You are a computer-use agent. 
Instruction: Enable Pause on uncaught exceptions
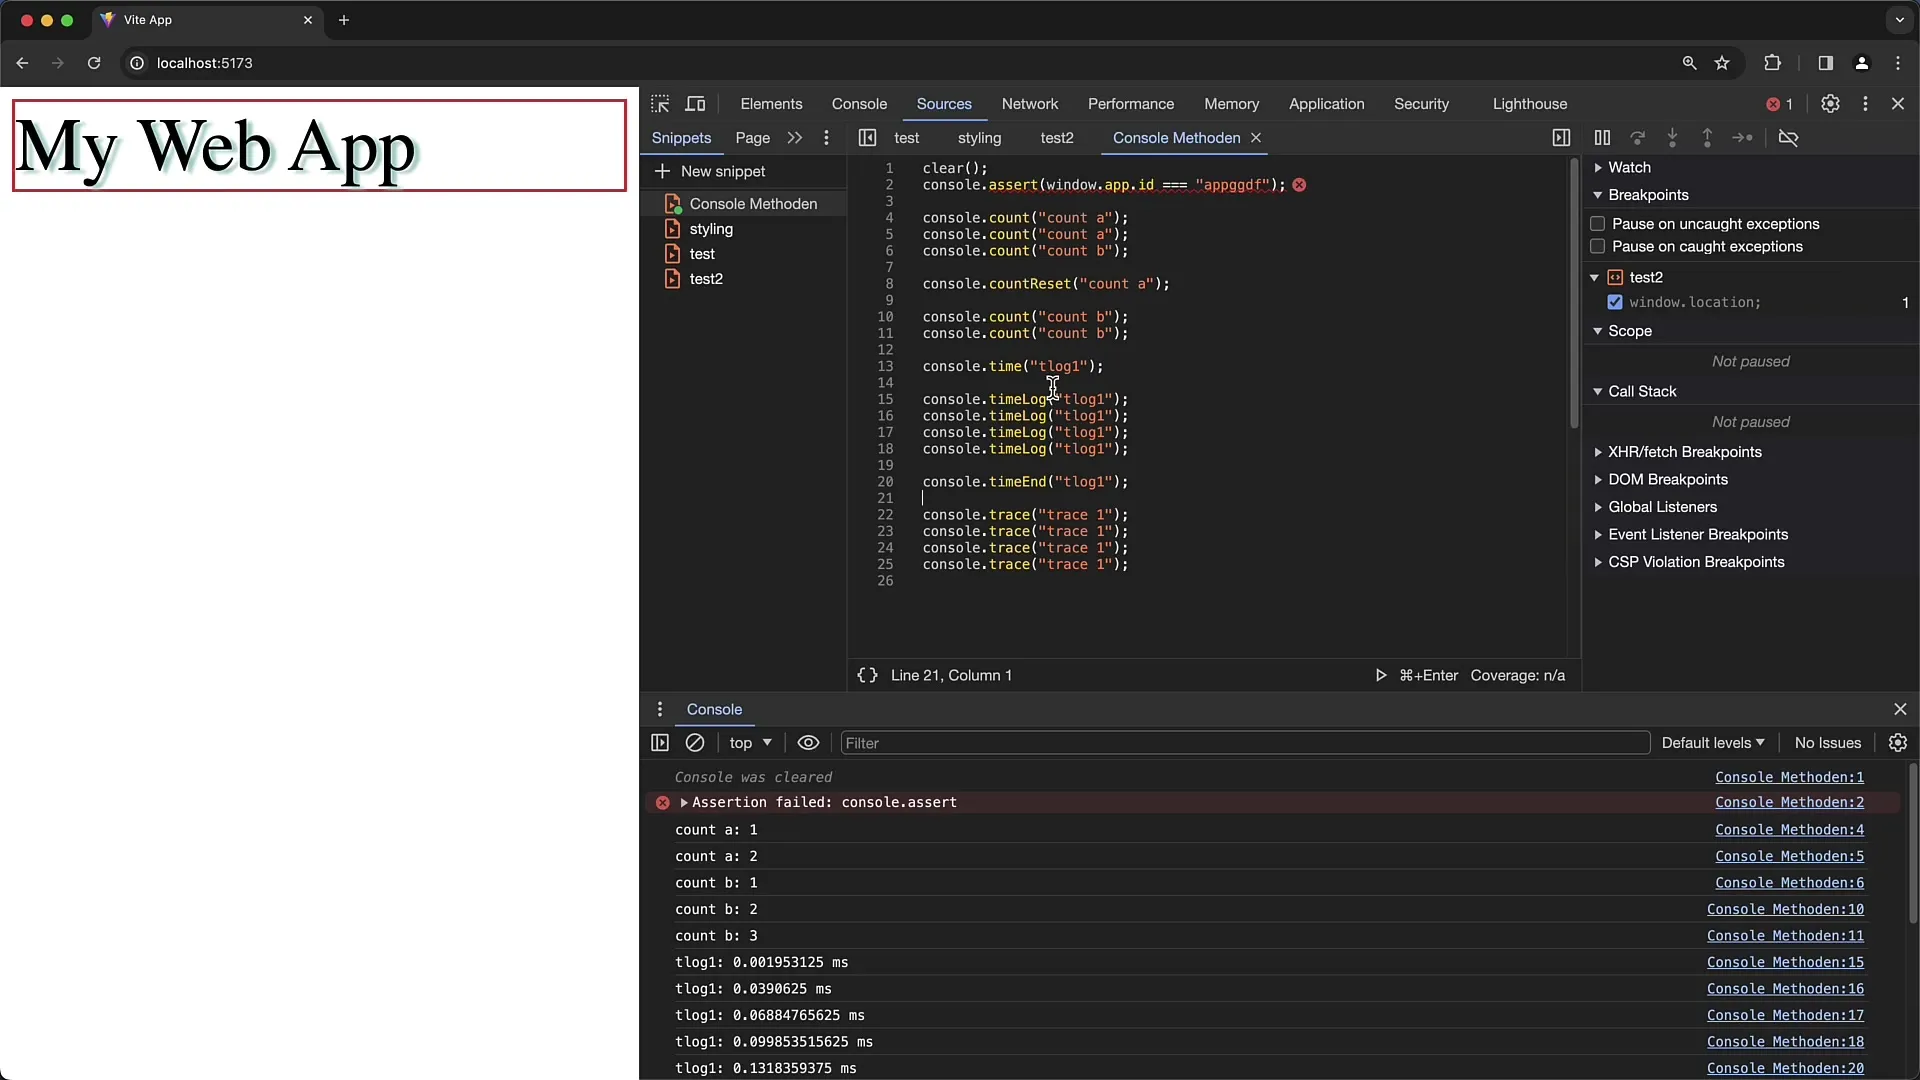pyautogui.click(x=1597, y=223)
